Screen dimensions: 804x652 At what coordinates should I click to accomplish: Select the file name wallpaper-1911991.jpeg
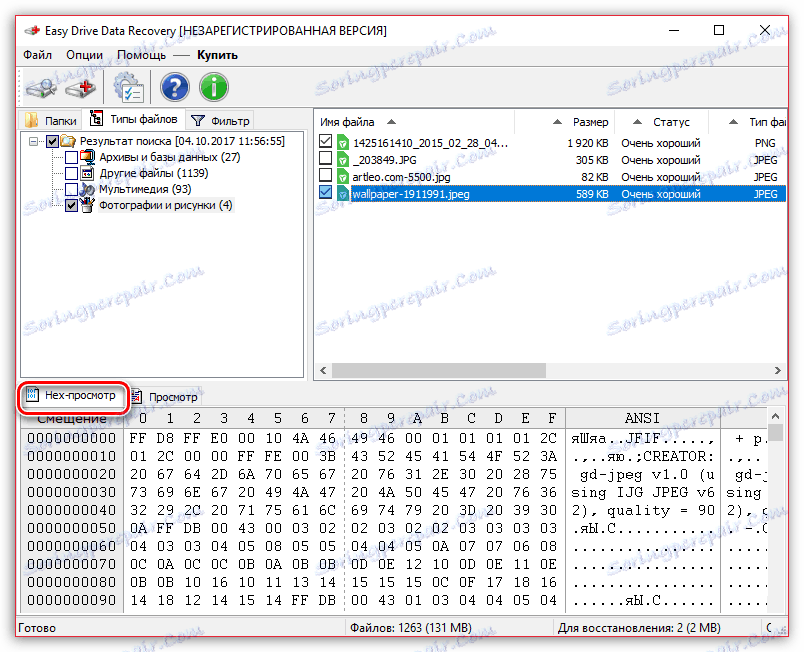click(411, 194)
